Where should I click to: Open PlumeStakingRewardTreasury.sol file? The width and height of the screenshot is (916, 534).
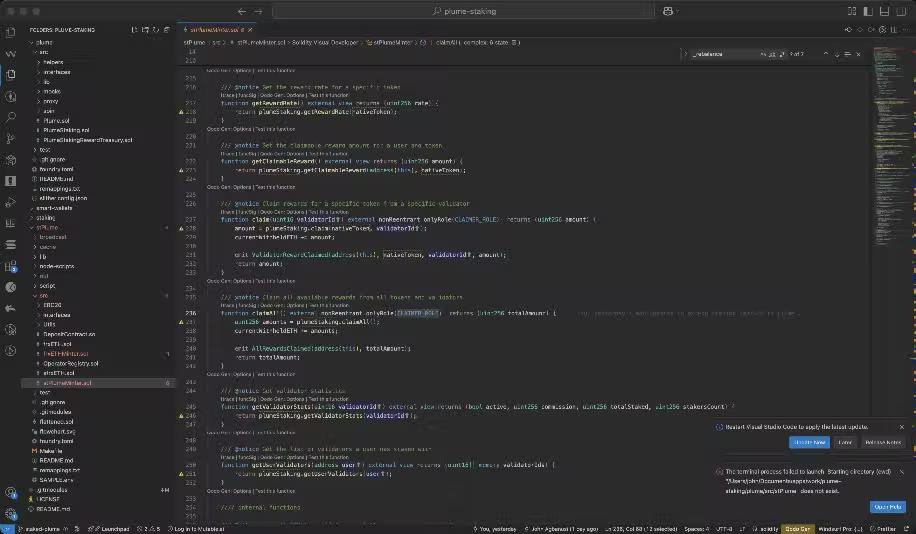click(88, 140)
